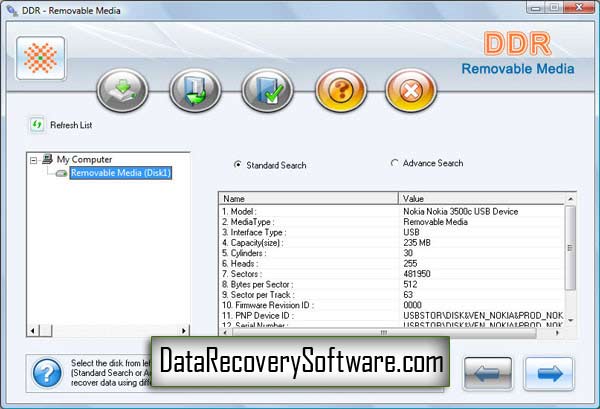Click the removable drive icon beside Disk1
Screen dimensions: 600x409
click(61, 174)
